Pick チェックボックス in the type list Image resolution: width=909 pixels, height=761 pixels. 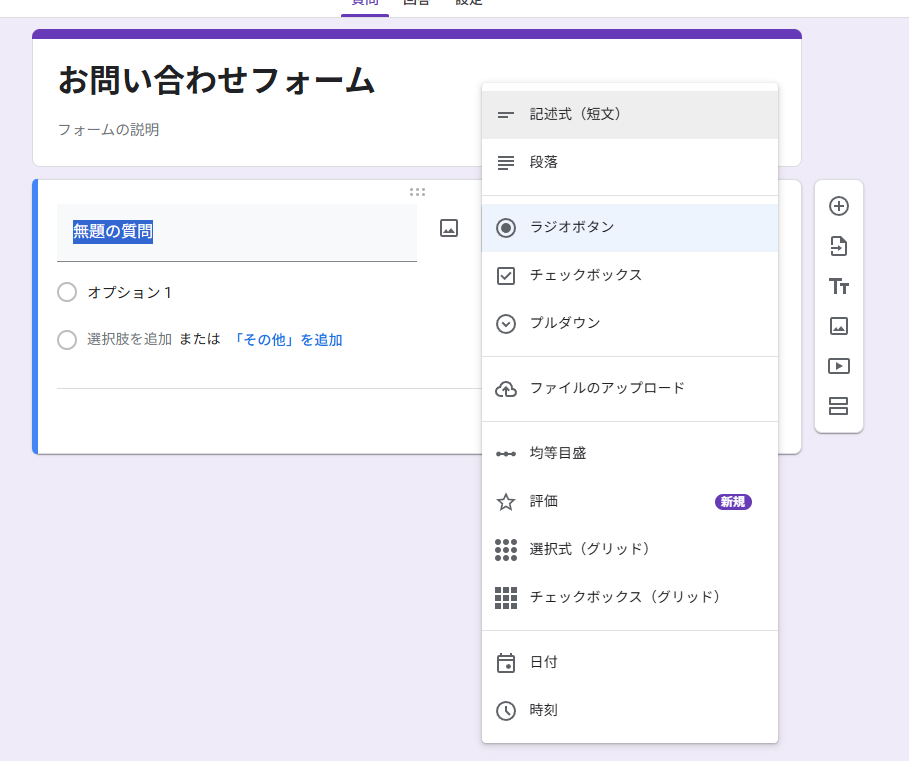pyautogui.click(x=630, y=275)
